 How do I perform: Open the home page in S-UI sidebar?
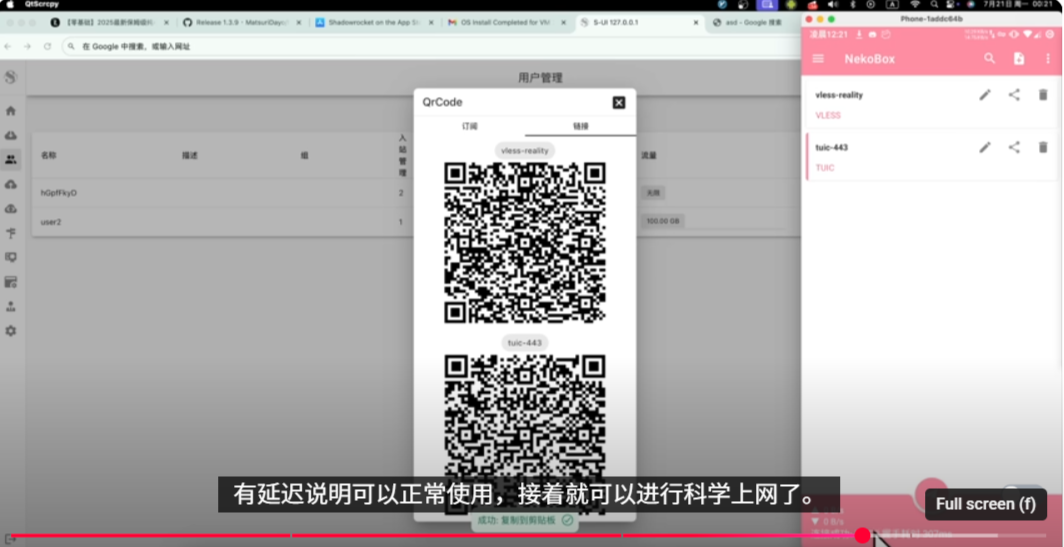click(11, 111)
